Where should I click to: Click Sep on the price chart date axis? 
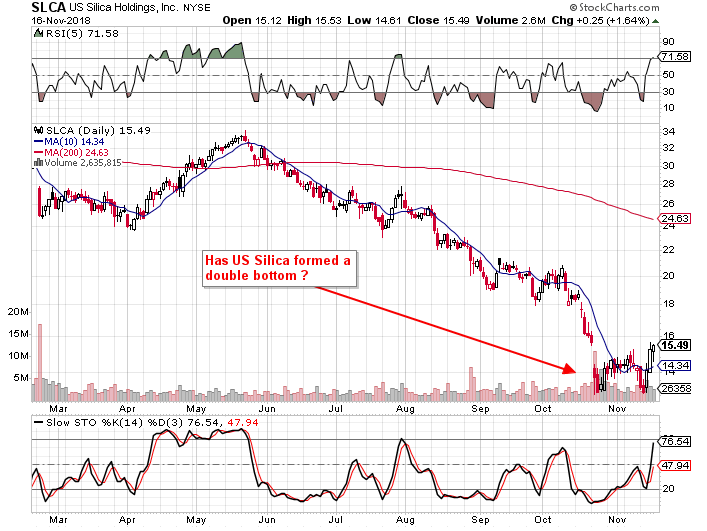tap(480, 409)
